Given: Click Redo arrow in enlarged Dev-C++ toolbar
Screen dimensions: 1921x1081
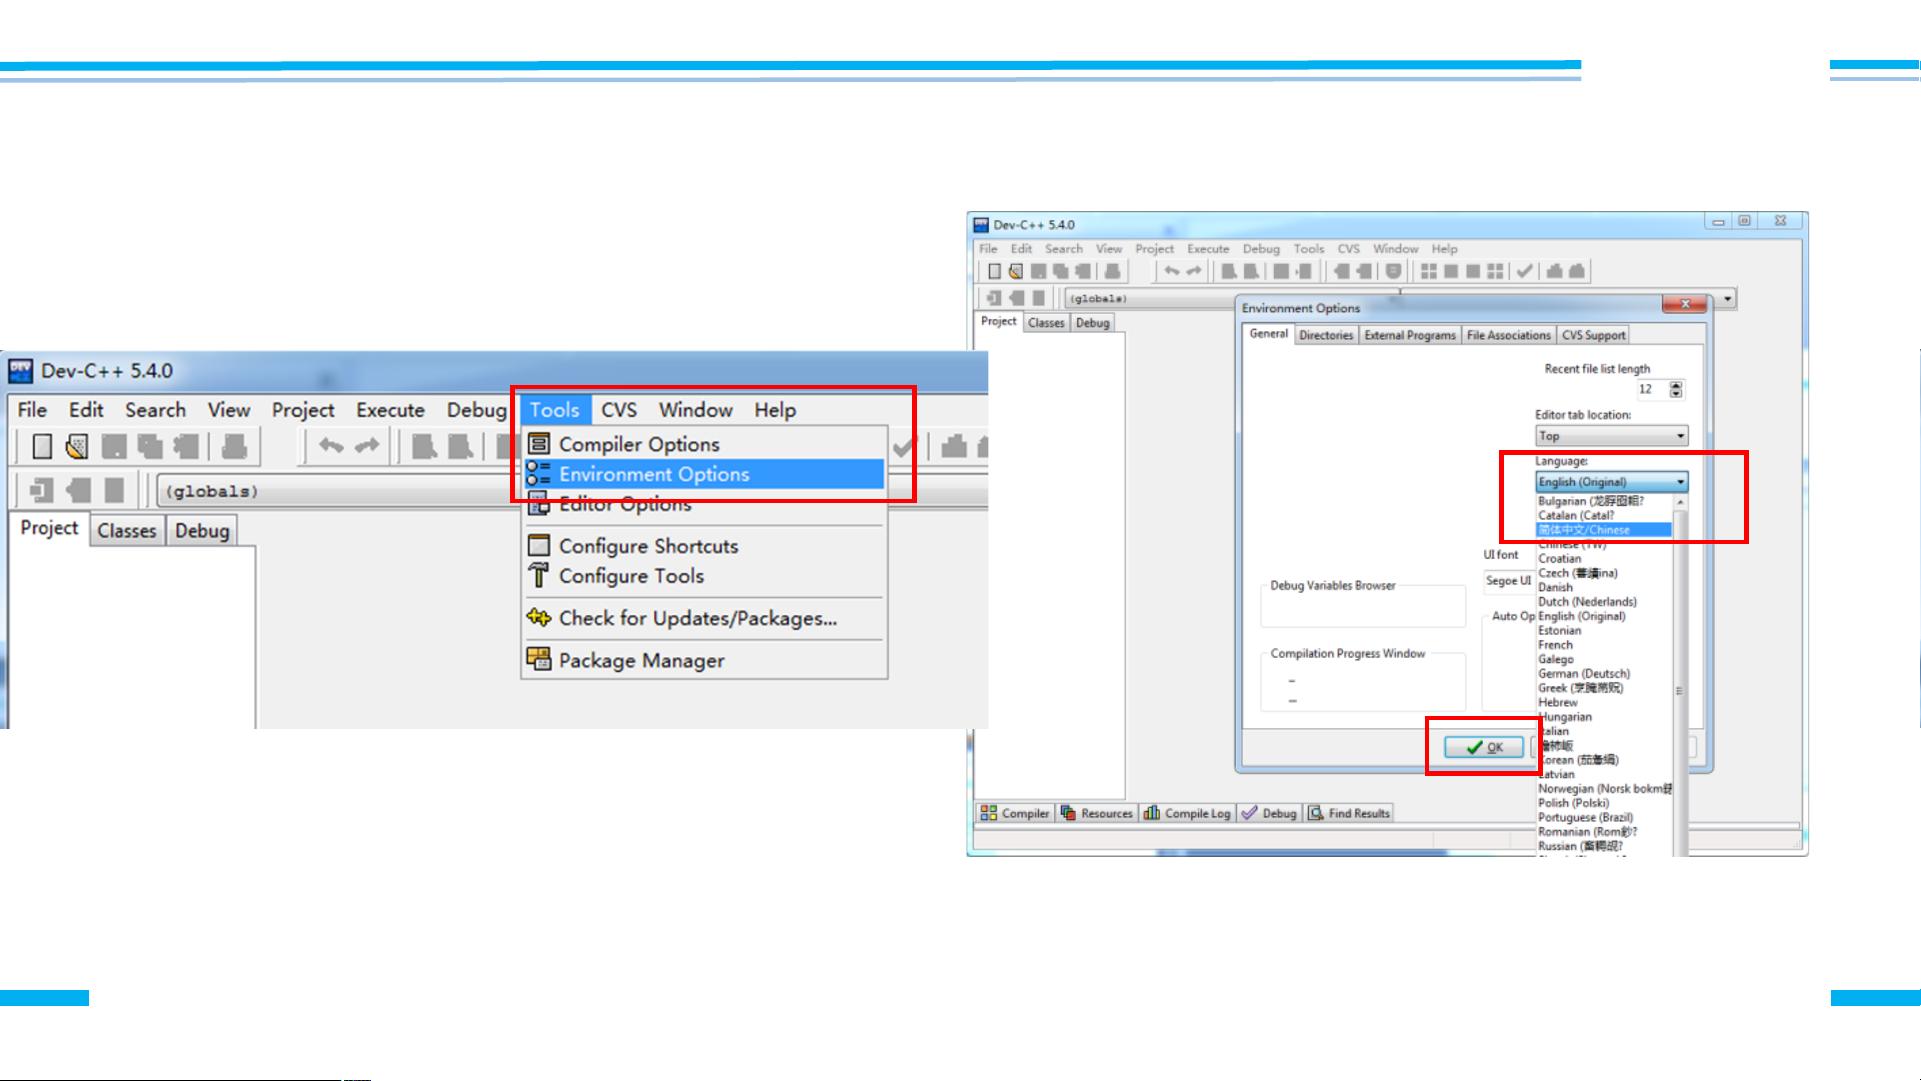Looking at the screenshot, I should tap(367, 446).
